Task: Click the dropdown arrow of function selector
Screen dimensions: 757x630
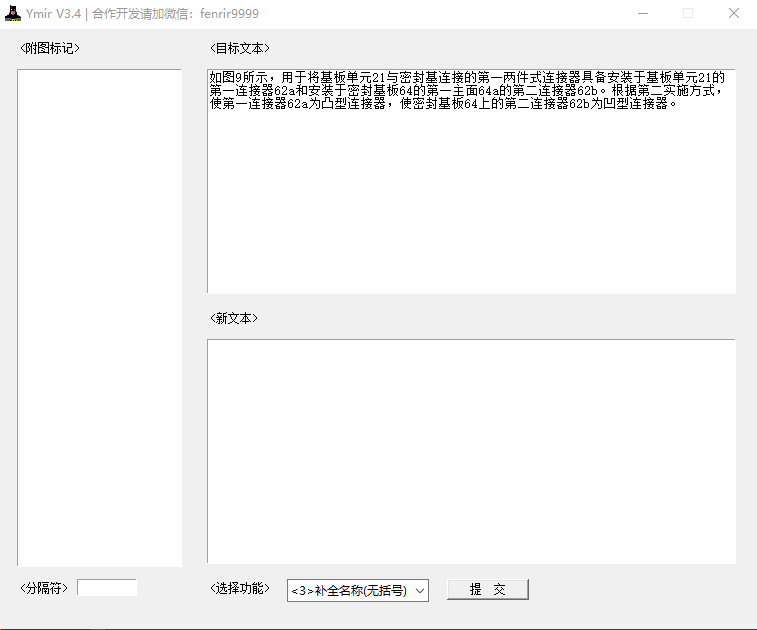Action: (419, 591)
